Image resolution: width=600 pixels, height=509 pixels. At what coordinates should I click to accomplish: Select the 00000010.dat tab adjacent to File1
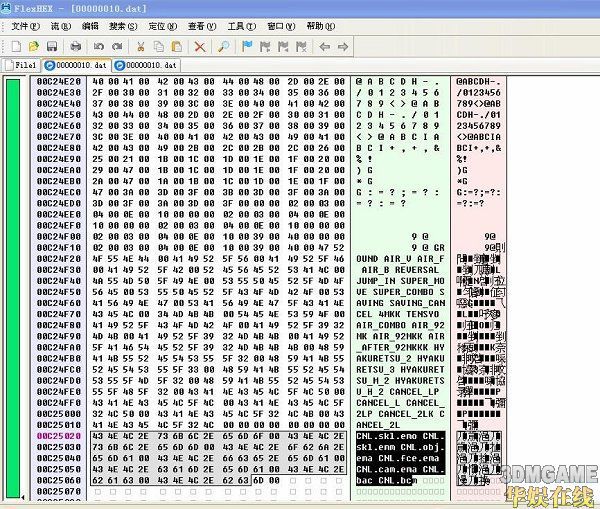tap(77, 65)
